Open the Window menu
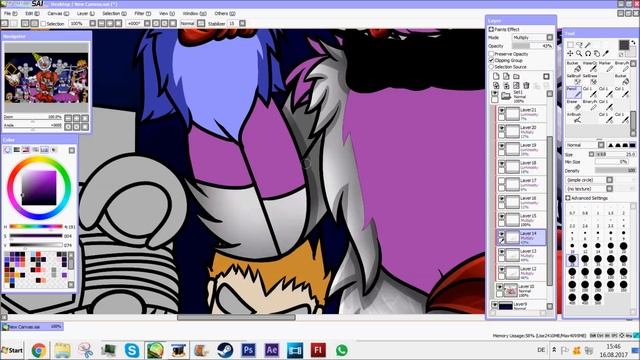This screenshot has width=640, height=360. (194, 13)
